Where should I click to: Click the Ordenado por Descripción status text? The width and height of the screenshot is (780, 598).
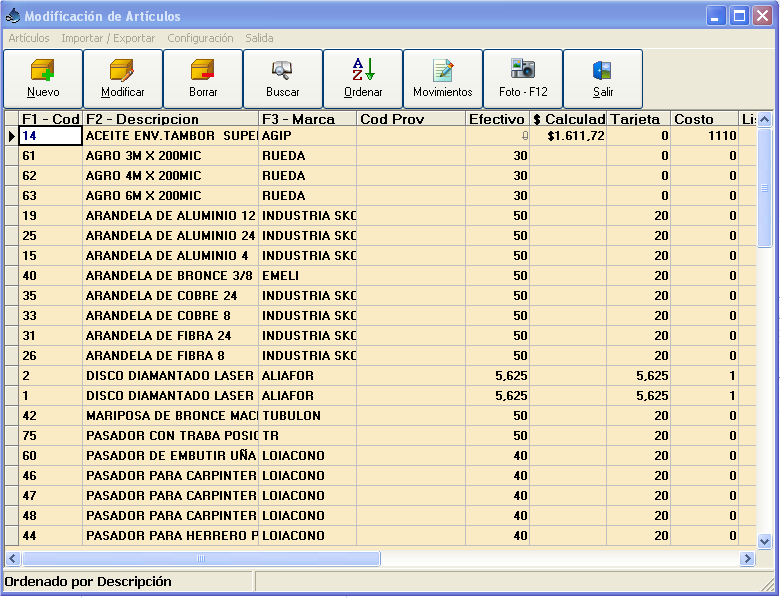click(88, 582)
